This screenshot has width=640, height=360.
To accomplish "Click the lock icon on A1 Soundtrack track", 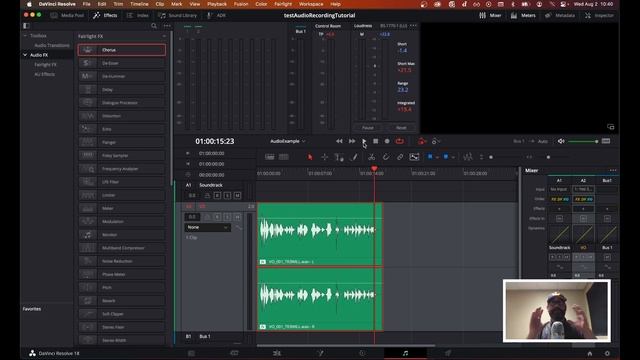I will coord(207,196).
